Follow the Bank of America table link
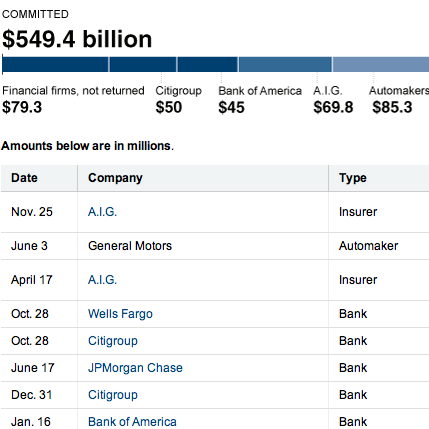 pyautogui.click(x=132, y=422)
